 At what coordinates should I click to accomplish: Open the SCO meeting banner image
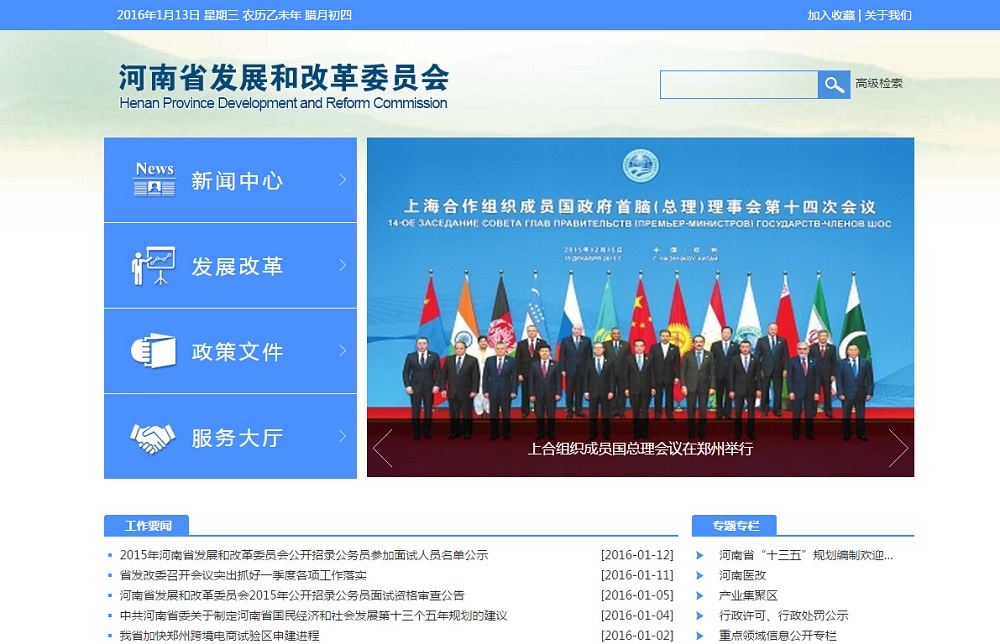coord(640,307)
